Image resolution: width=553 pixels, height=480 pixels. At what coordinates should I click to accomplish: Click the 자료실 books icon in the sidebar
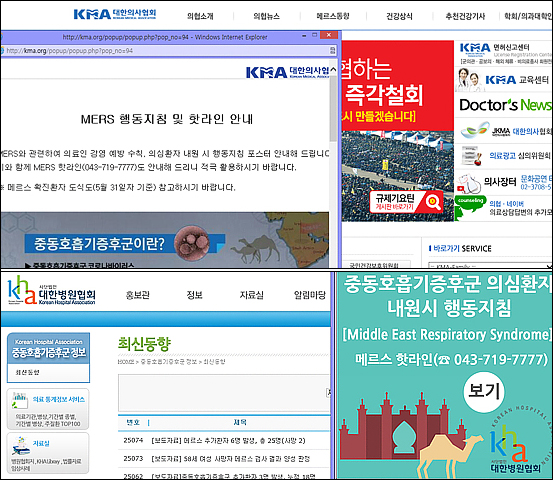(x=20, y=445)
